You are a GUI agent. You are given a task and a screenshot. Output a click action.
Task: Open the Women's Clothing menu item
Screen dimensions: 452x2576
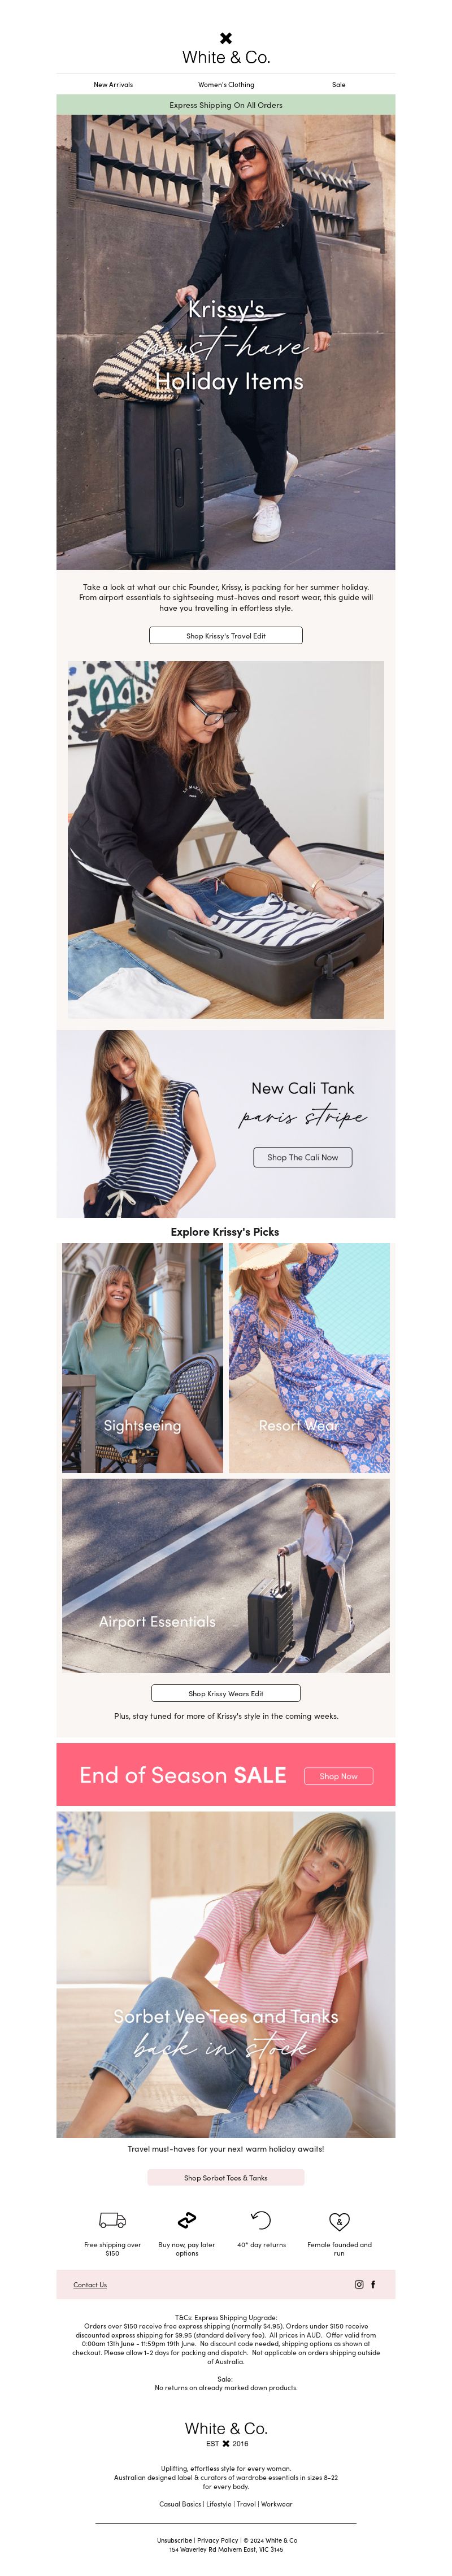click(x=226, y=85)
